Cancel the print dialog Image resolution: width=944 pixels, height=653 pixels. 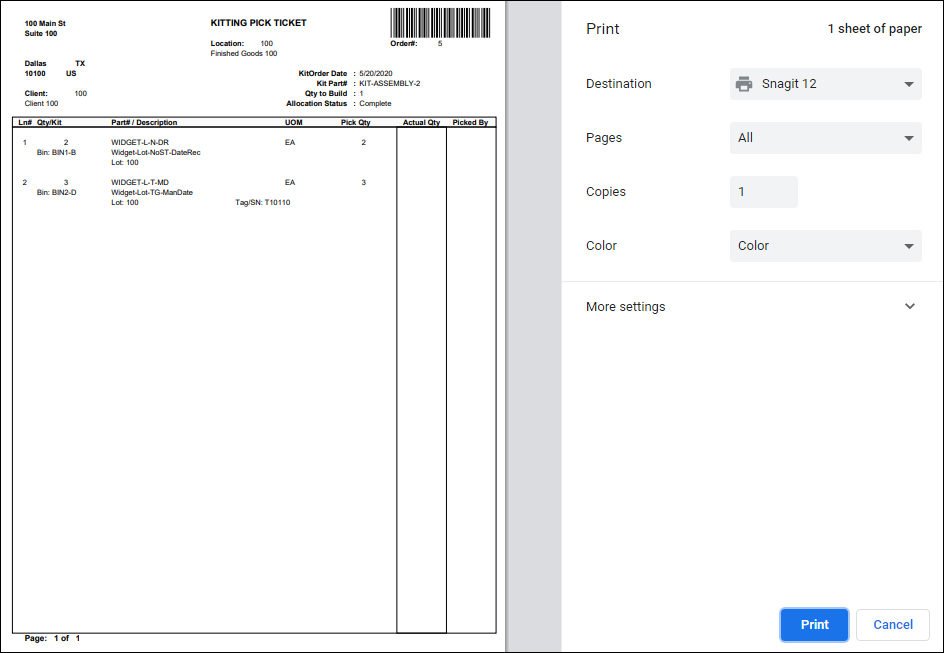[892, 624]
